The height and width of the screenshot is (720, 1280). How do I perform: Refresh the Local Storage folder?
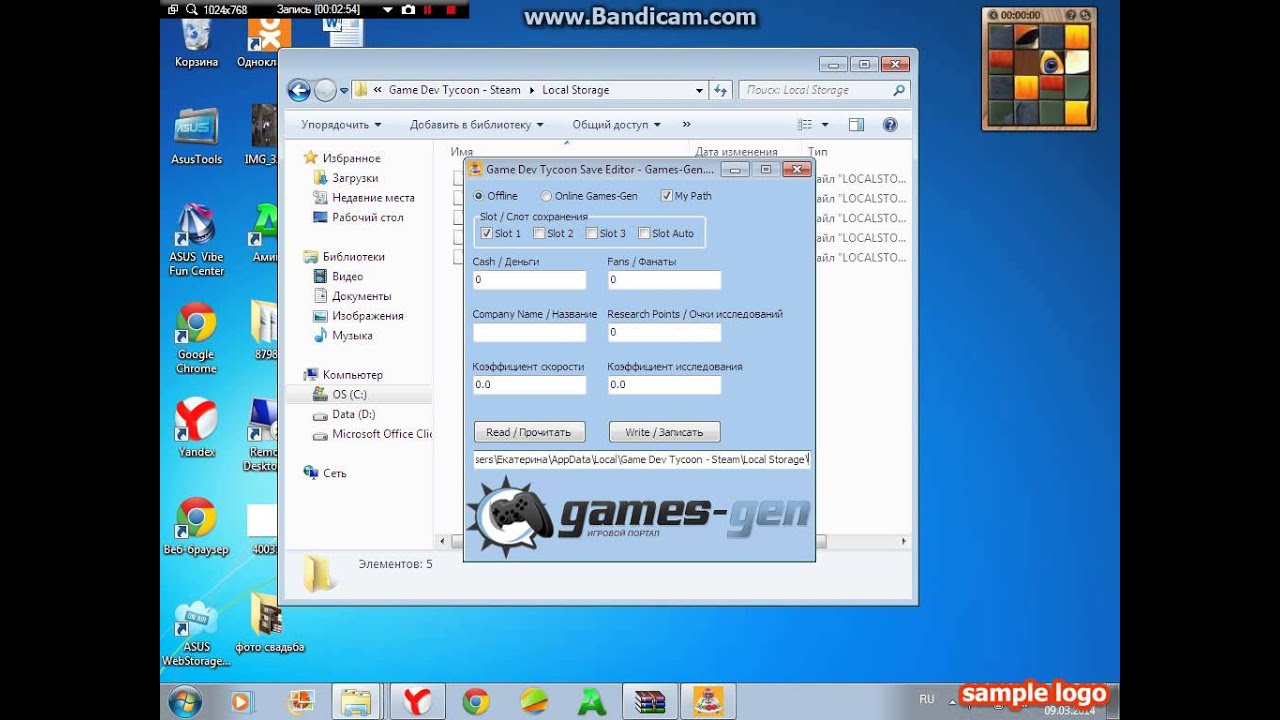pyautogui.click(x=721, y=90)
